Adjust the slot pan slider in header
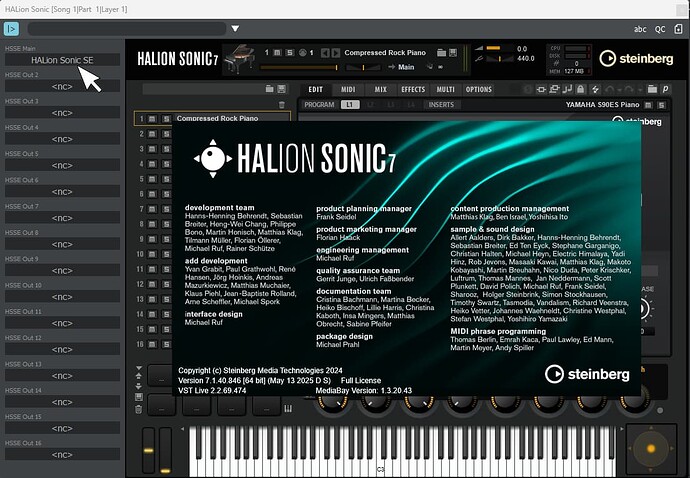The height and width of the screenshot is (478, 690). click(363, 67)
